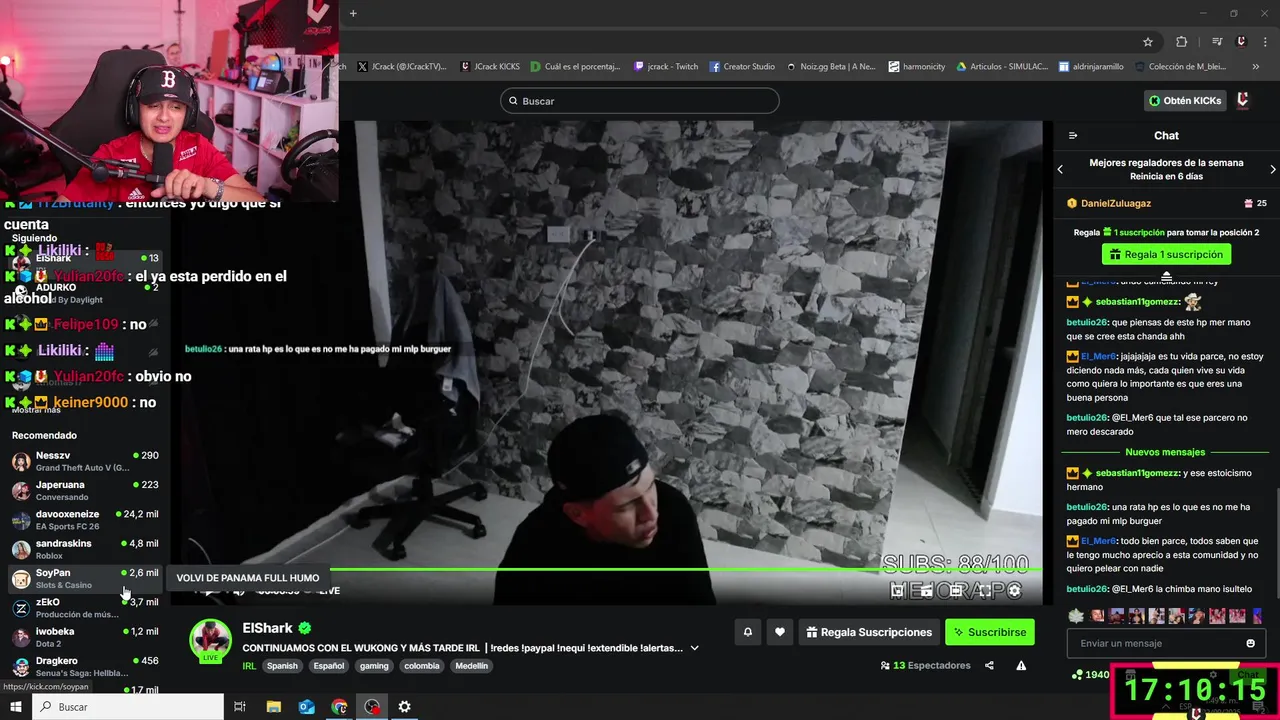The image size is (1280, 720).
Task: Open Windows Start menu
Action: click(16, 707)
